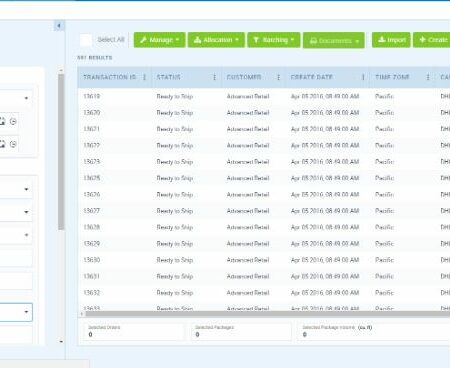Screen dimensions: 450x368
Task: Click Ready to Ship status in row 13628
Action: pos(175,227)
